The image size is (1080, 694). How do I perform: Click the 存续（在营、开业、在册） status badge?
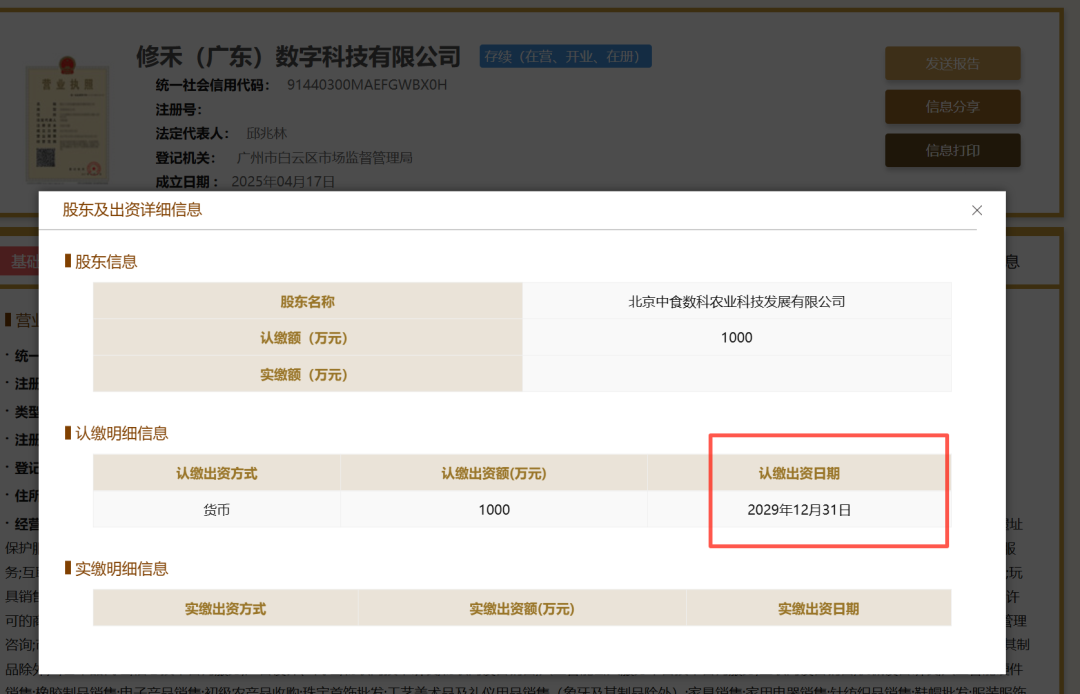[x=565, y=56]
